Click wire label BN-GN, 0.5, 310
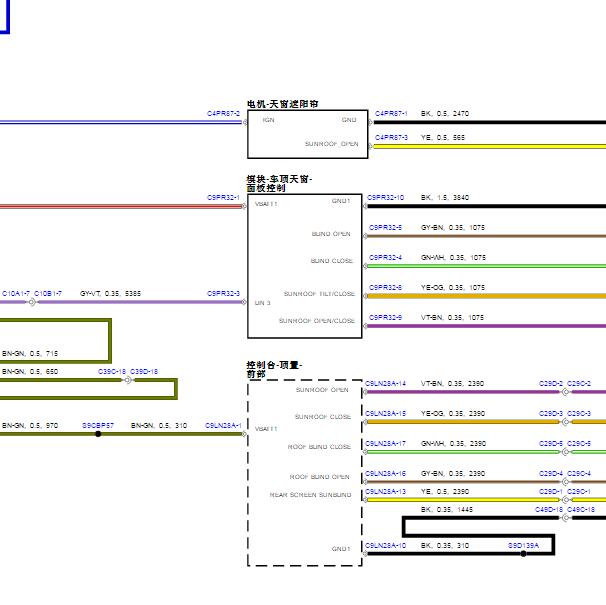 point(159,426)
